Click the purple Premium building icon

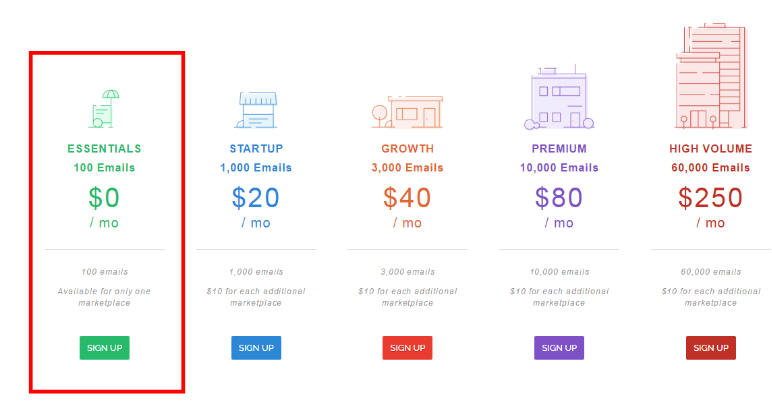coord(559,97)
